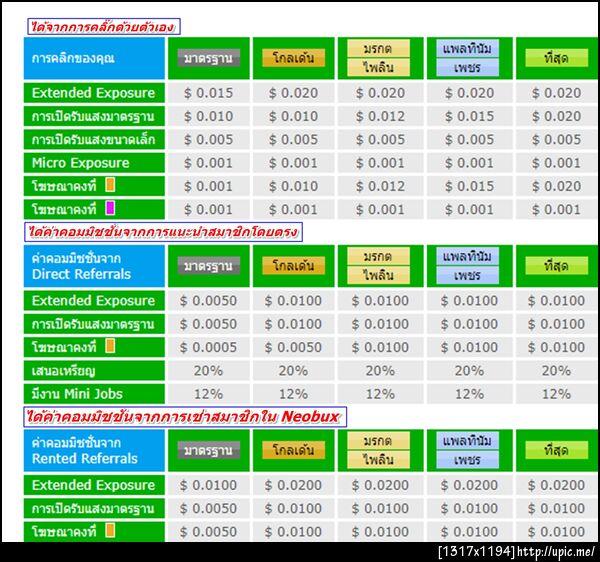Click $ 0.001 in Micro Exposure row โกลเด้น column

click(293, 163)
